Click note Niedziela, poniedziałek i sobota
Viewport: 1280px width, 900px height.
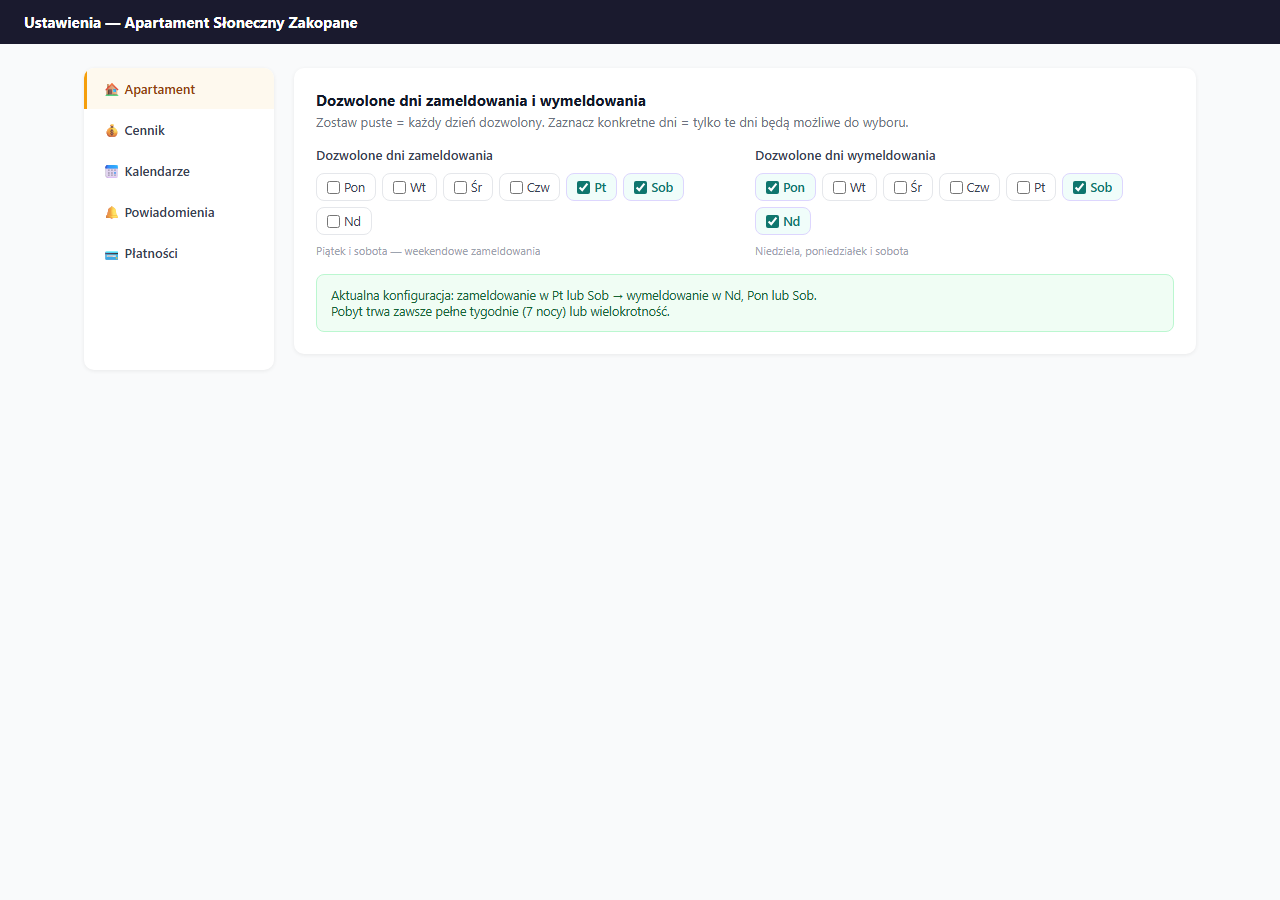[832, 251]
